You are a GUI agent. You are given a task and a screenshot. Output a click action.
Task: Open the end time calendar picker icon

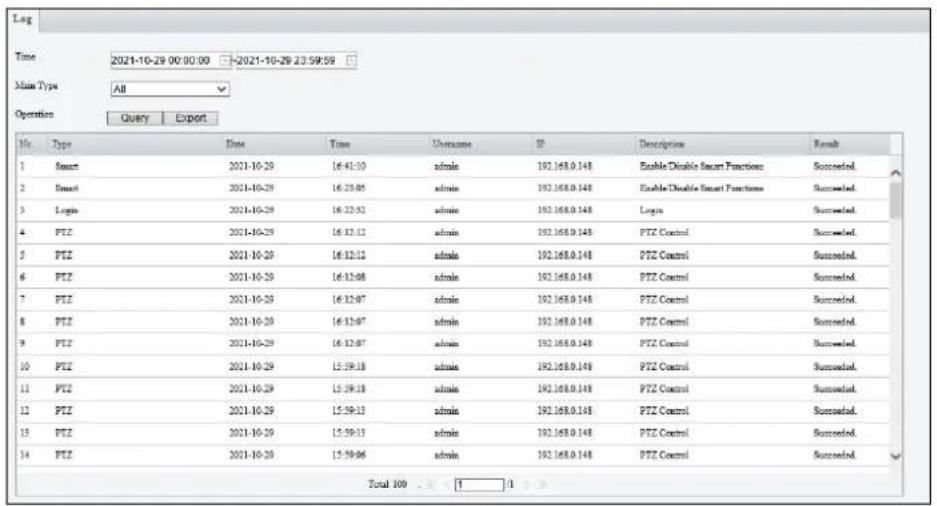[x=351, y=60]
